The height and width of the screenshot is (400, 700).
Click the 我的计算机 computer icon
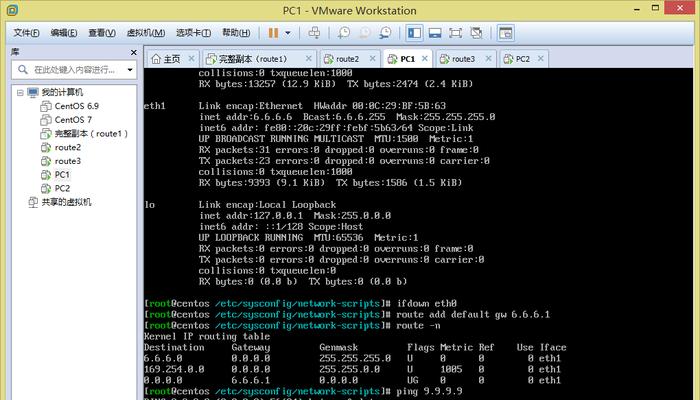33,92
